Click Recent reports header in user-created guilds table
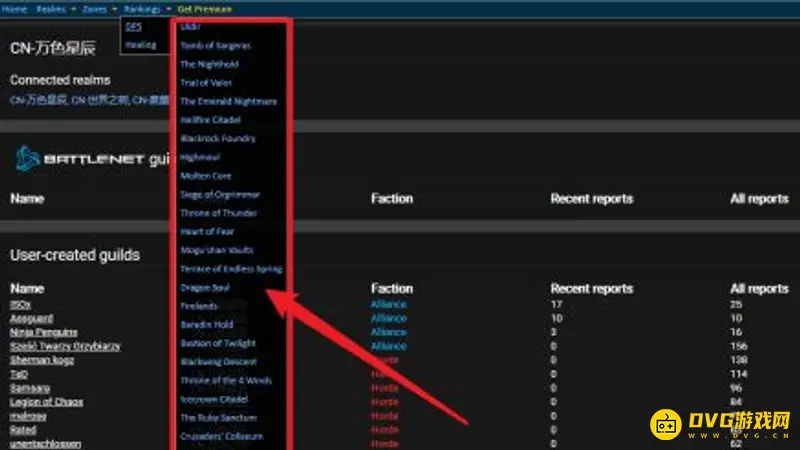The image size is (800, 450). coord(592,289)
